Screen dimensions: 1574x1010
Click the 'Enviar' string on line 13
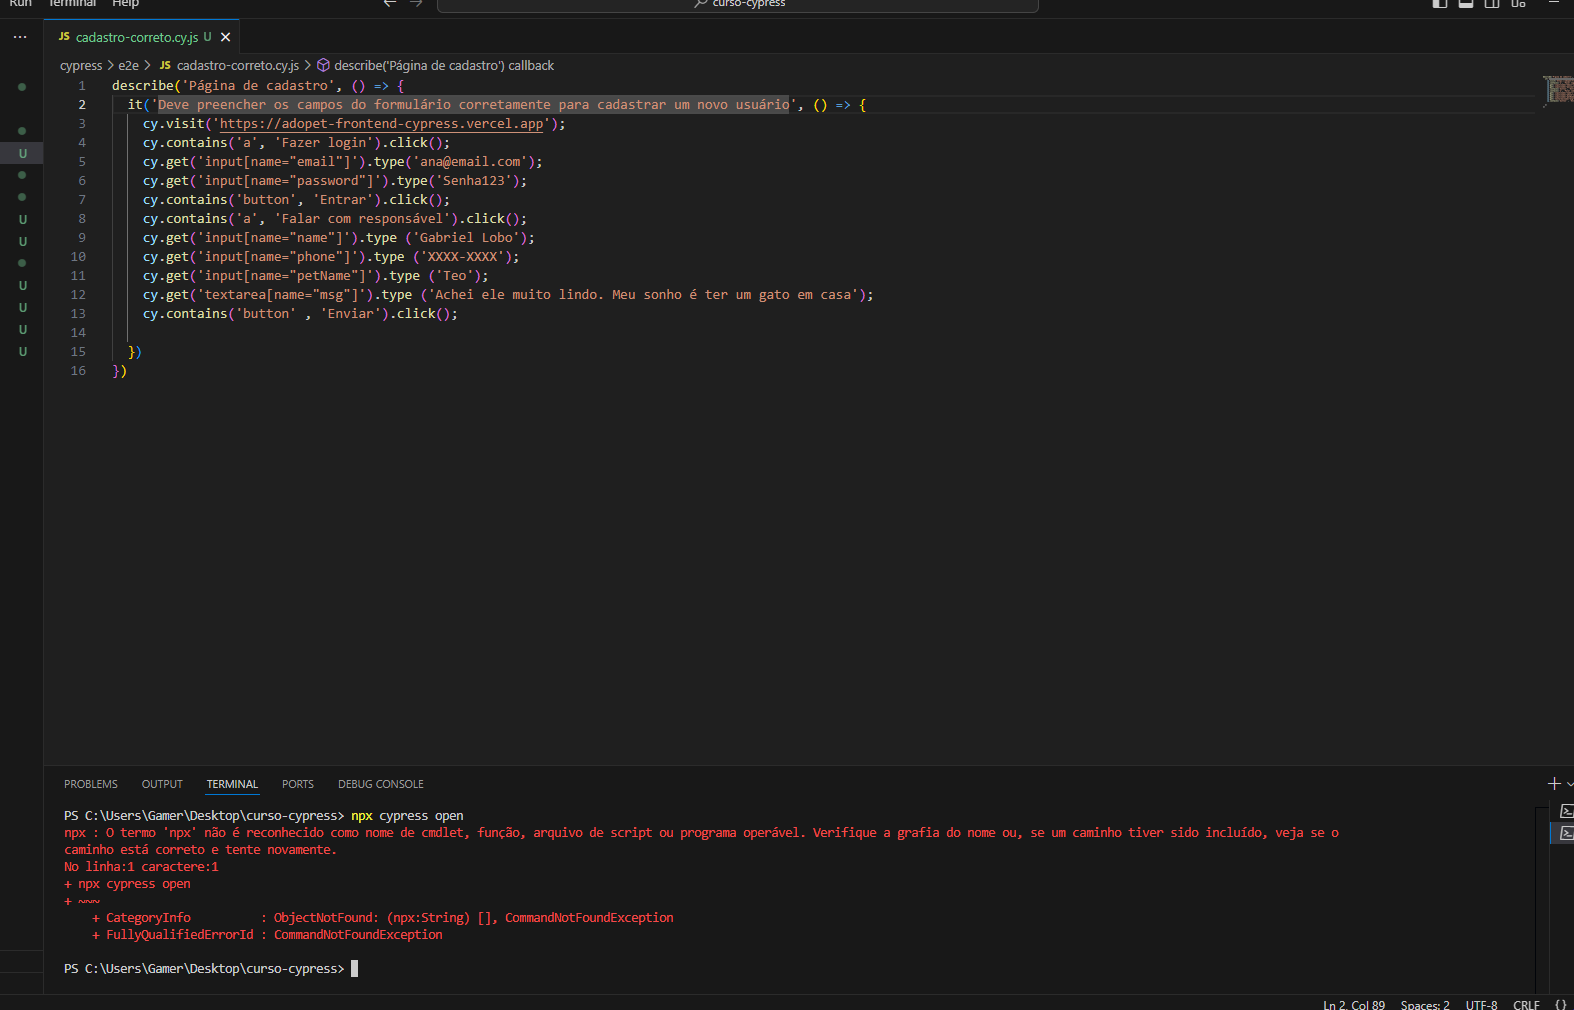[x=350, y=314]
